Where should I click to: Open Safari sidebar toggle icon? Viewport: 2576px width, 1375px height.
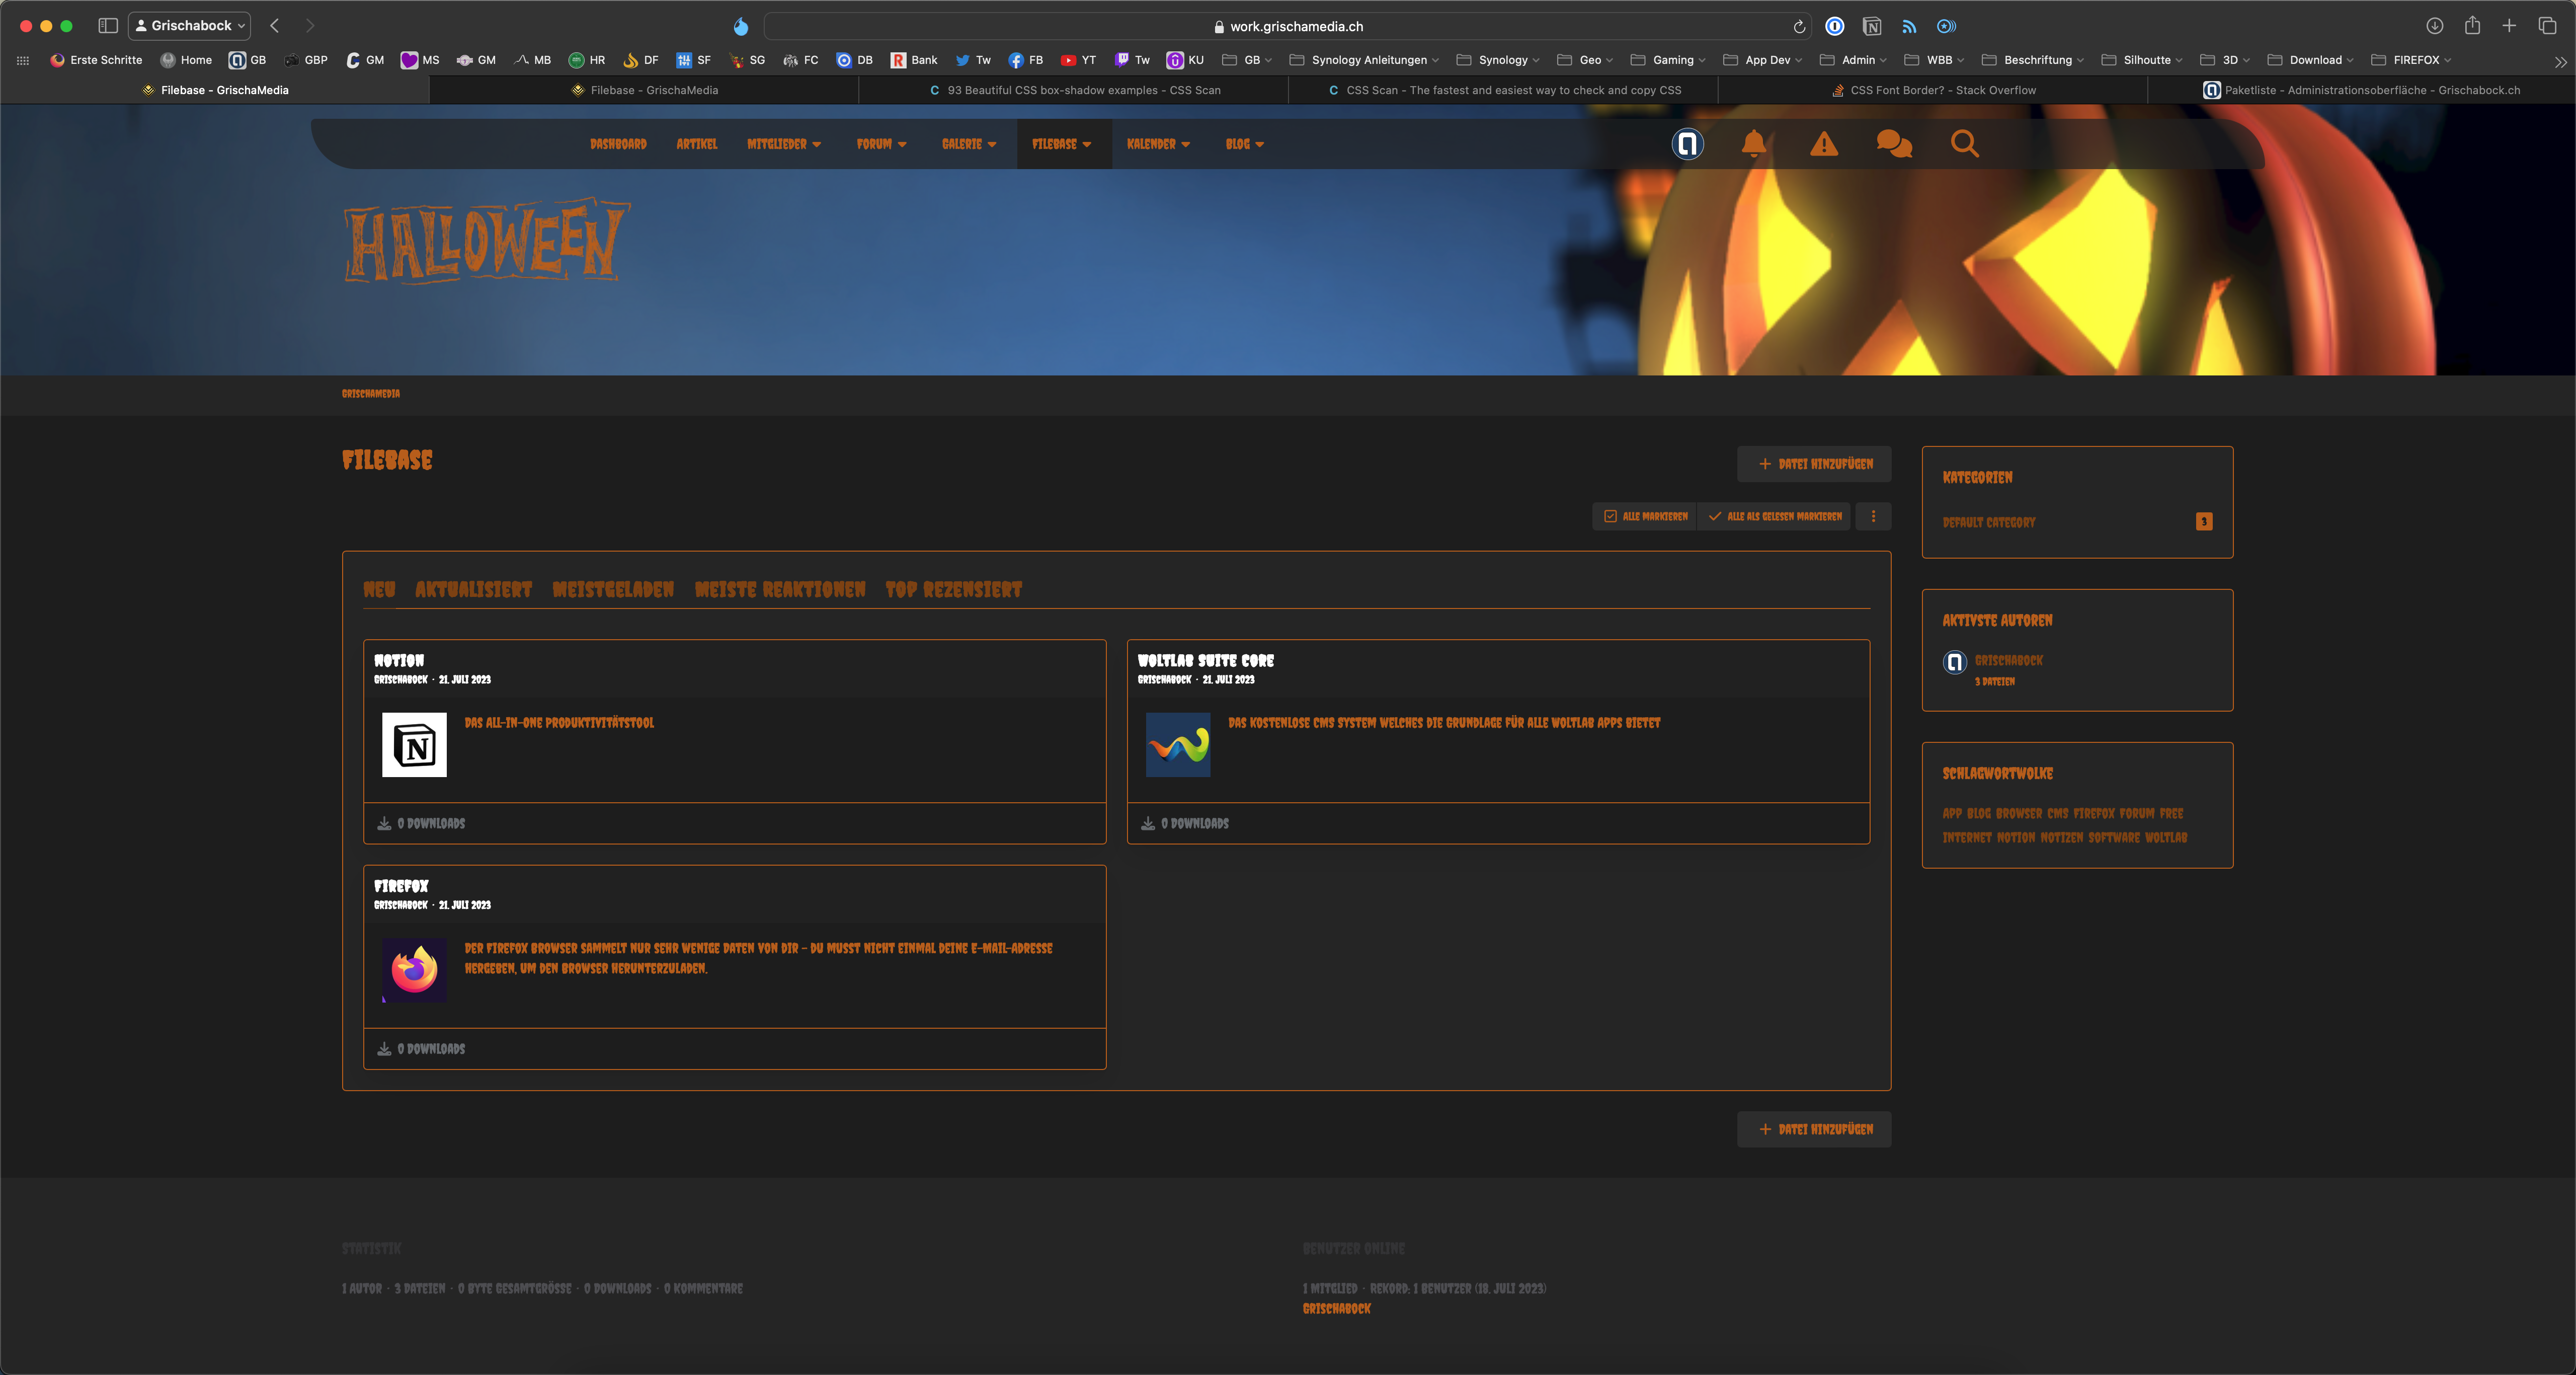tap(108, 26)
